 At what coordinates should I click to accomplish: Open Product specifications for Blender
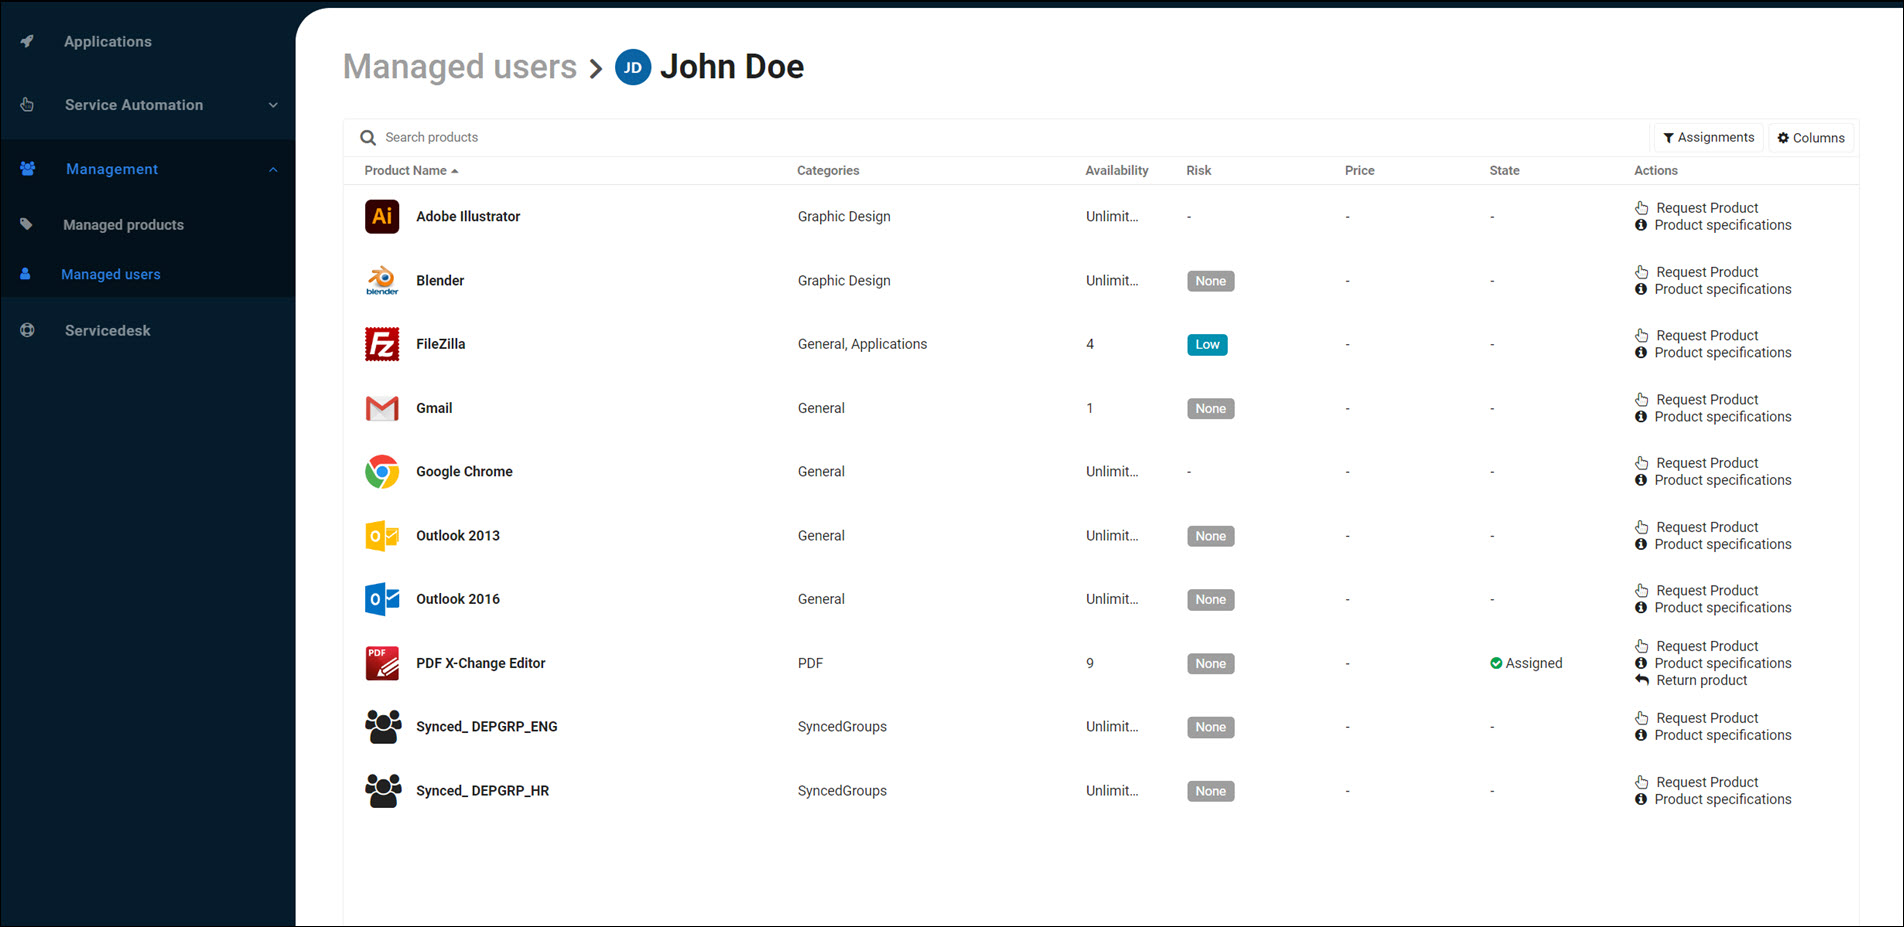click(x=1723, y=289)
